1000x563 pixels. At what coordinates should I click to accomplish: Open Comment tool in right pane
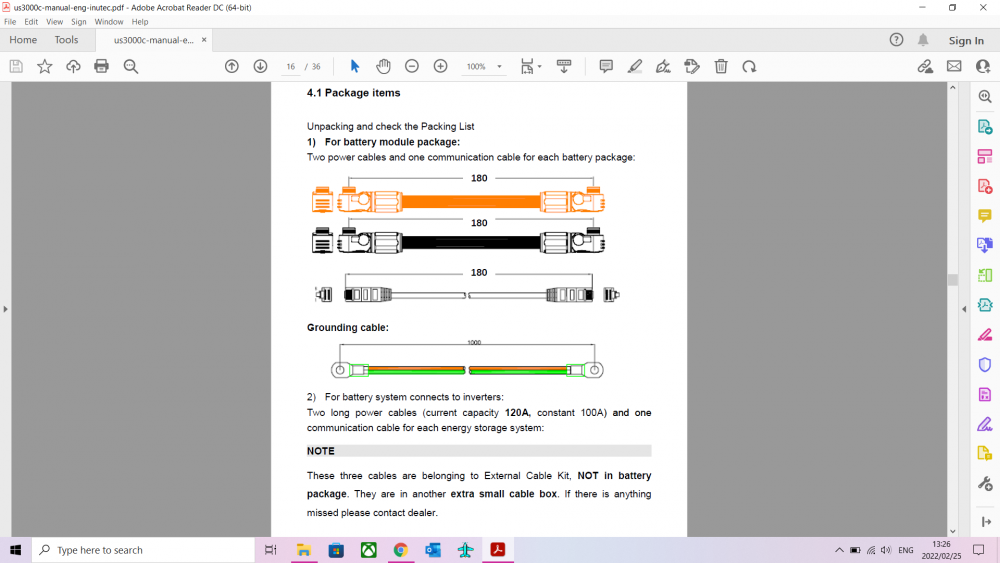[x=985, y=216]
